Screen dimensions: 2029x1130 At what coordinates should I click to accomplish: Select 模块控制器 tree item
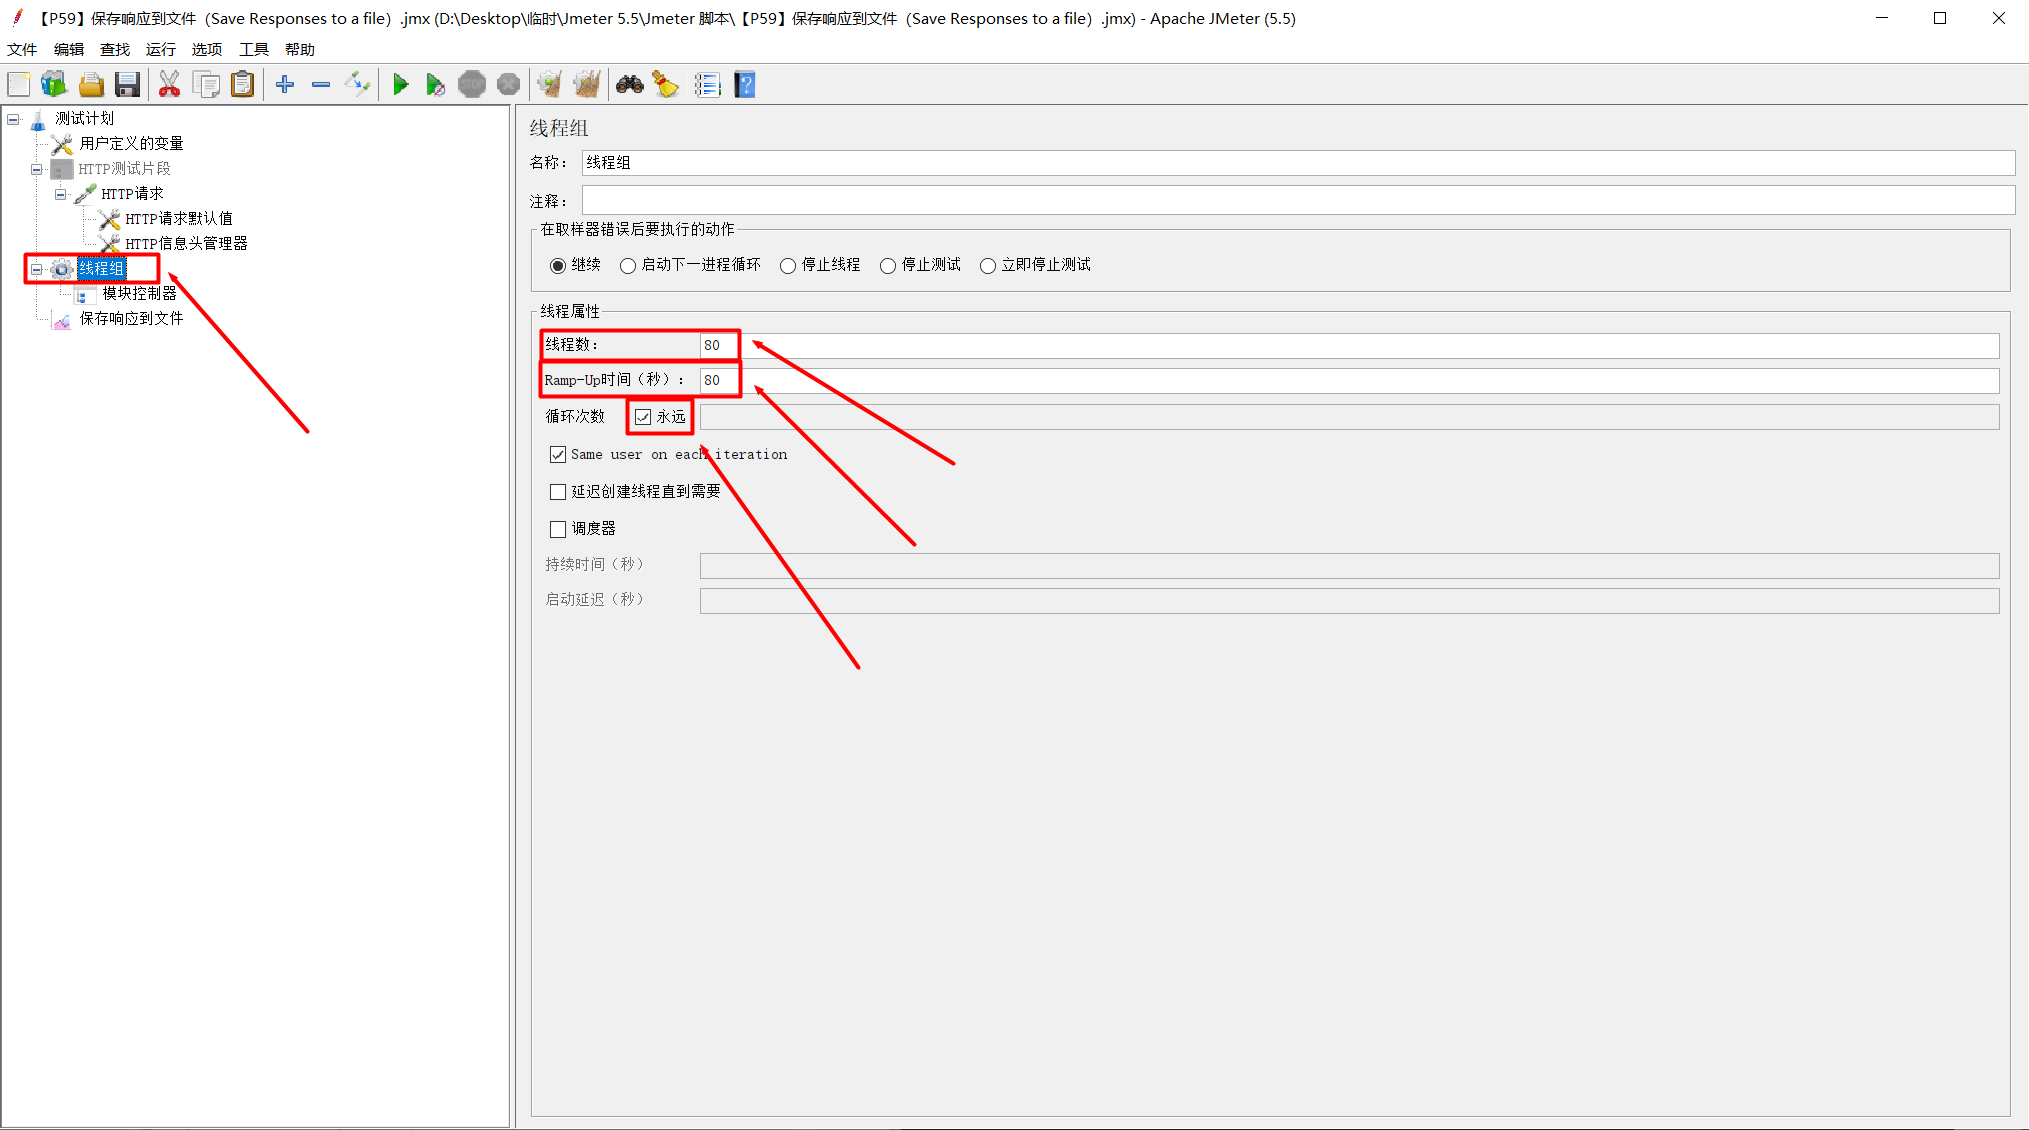(x=139, y=293)
